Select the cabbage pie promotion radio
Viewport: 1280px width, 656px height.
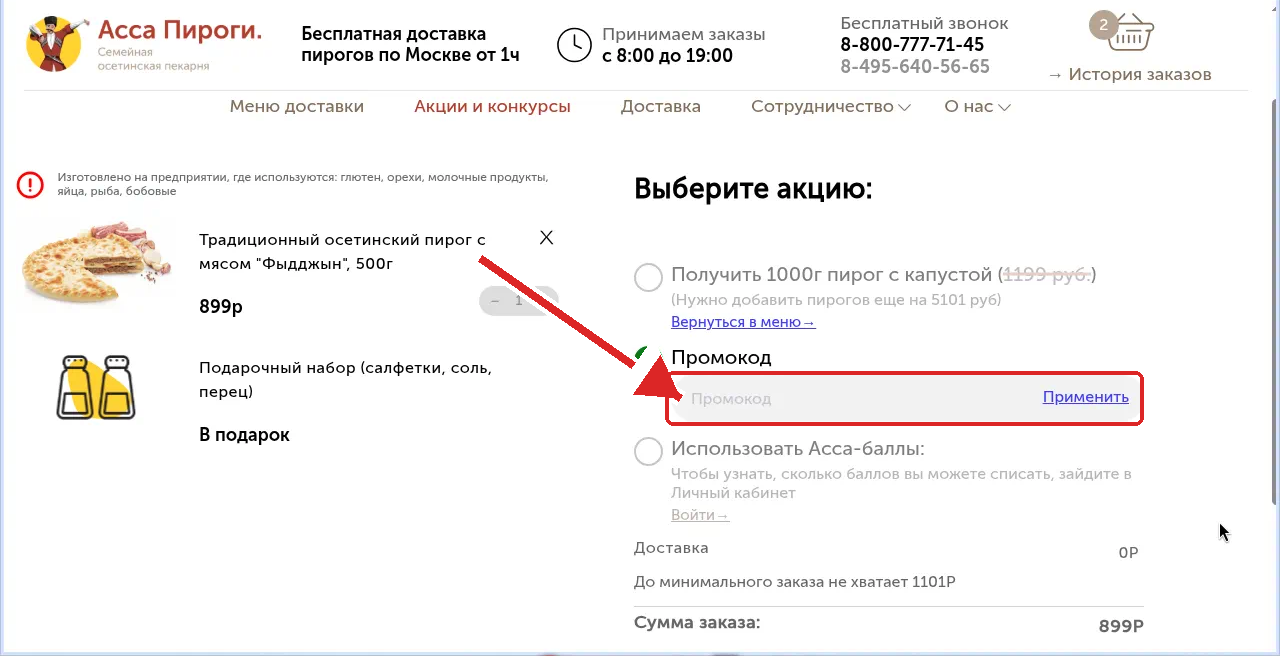(649, 277)
